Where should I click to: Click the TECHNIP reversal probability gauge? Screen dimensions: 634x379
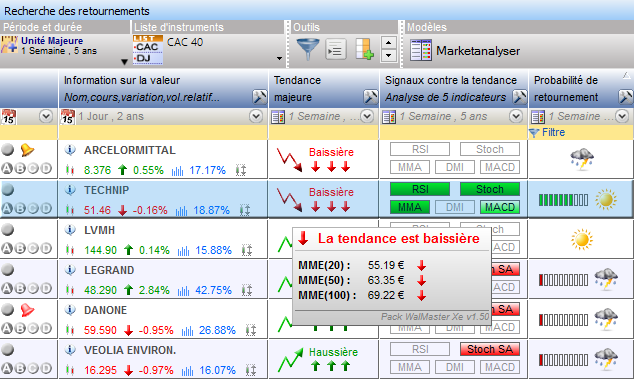pyautogui.click(x=563, y=200)
